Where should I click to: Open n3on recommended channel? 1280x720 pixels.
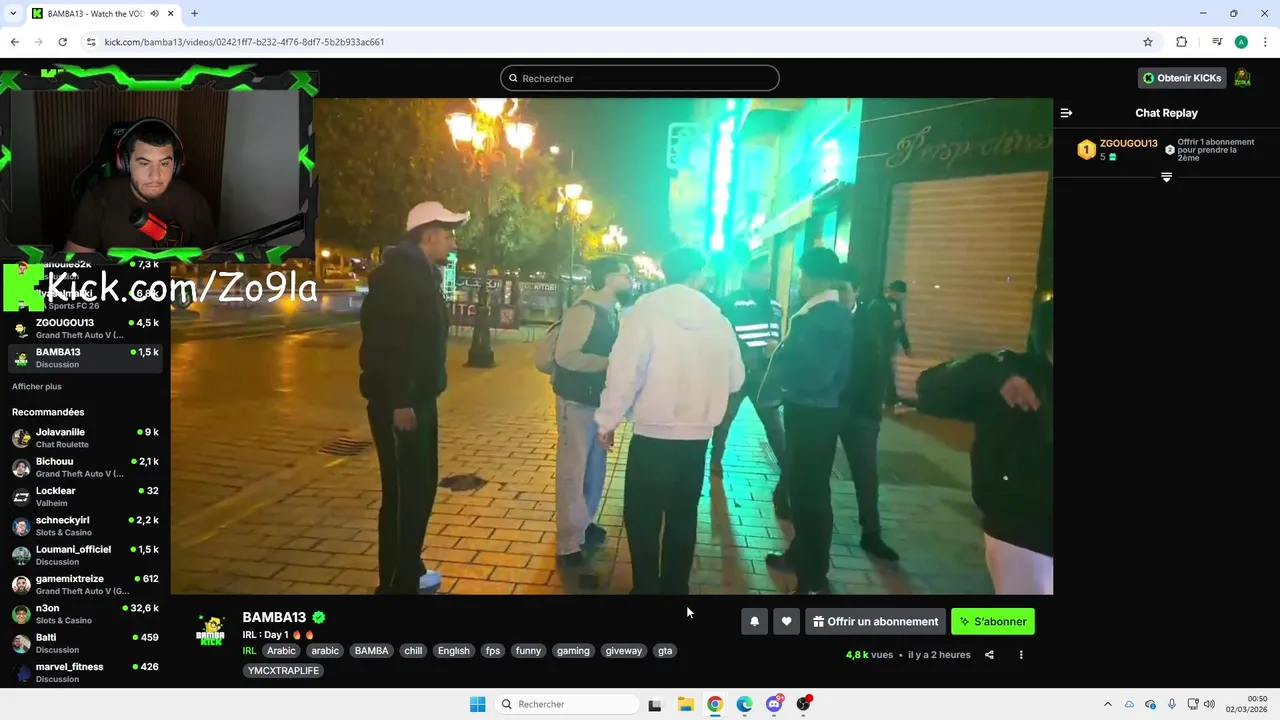pyautogui.click(x=85, y=614)
